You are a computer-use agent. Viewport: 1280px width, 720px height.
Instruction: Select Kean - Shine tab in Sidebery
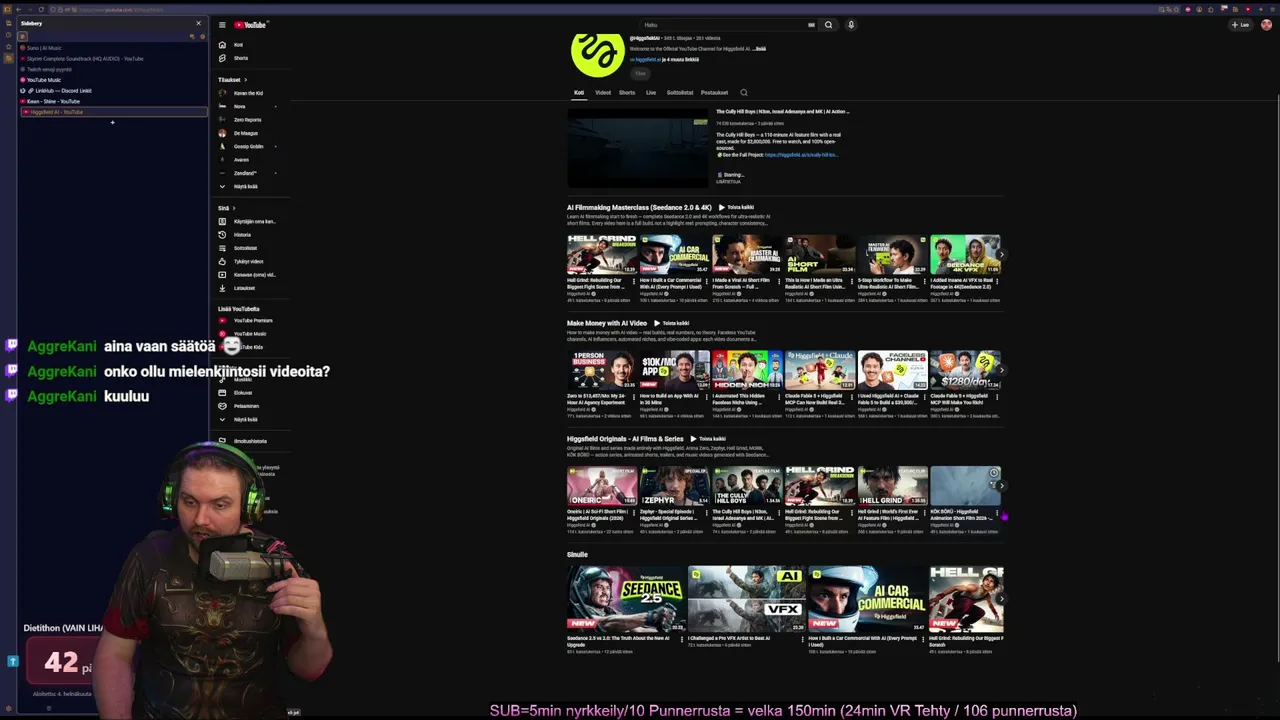point(112,101)
